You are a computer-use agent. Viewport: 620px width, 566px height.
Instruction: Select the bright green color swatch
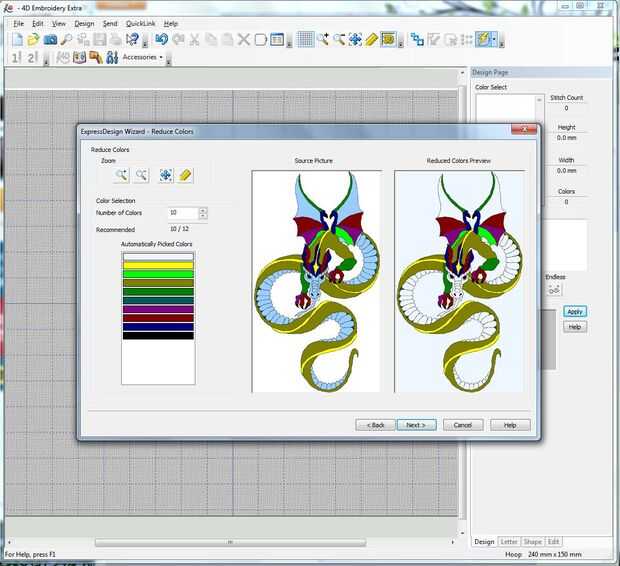pos(158,274)
